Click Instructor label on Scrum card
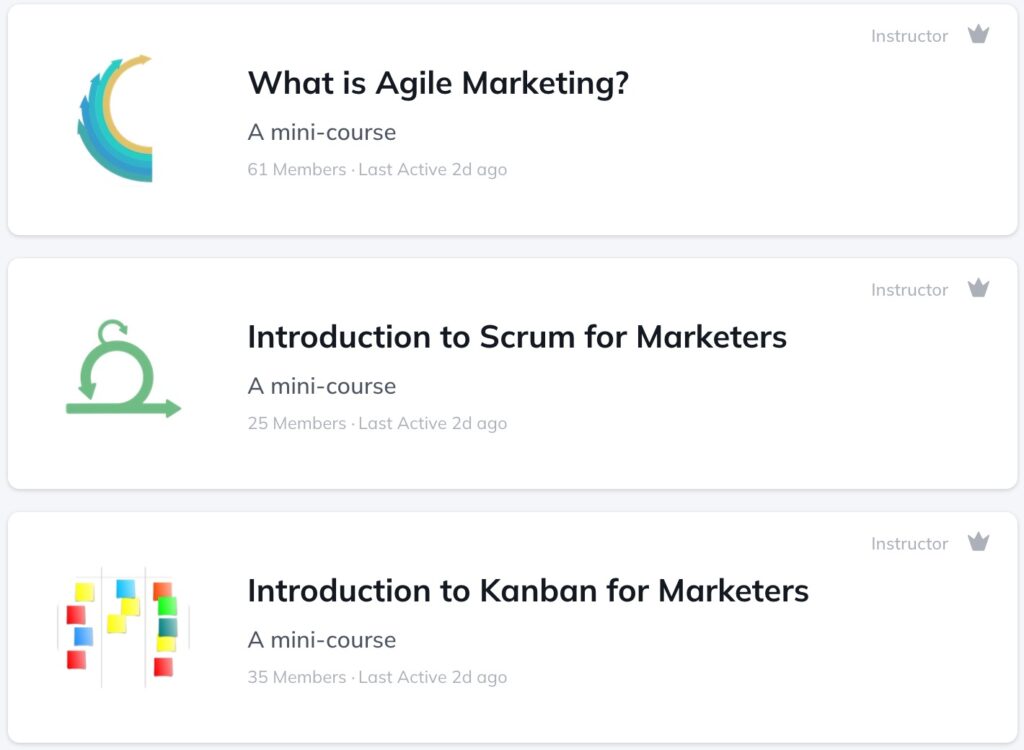 click(909, 289)
